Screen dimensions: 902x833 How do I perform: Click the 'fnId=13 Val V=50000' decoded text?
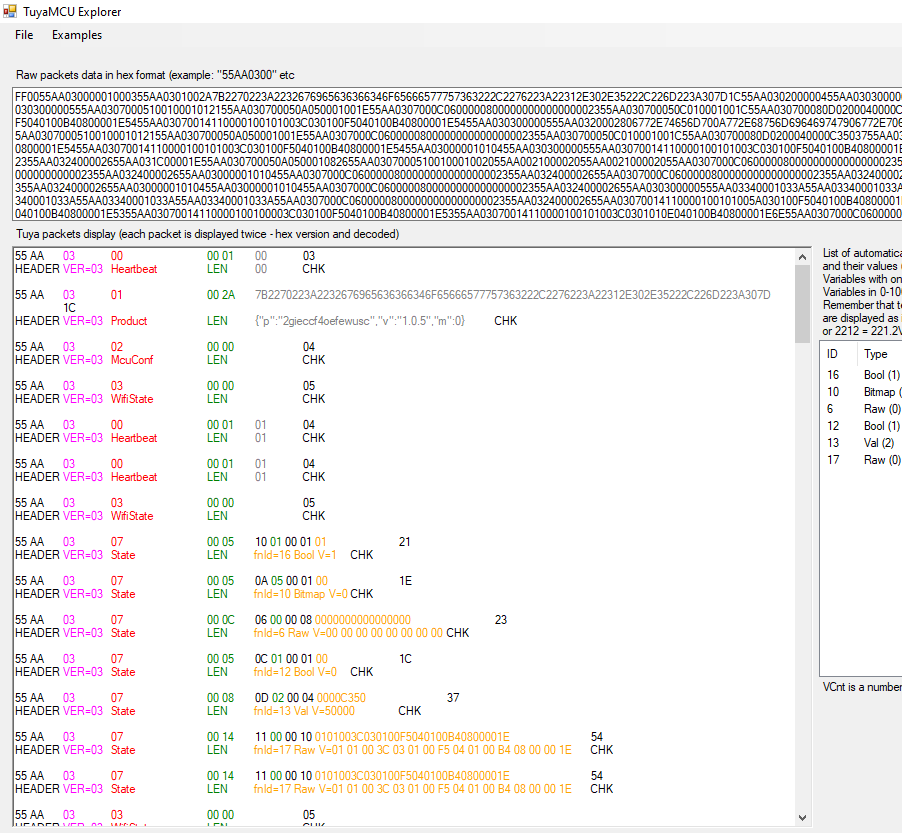(x=304, y=711)
